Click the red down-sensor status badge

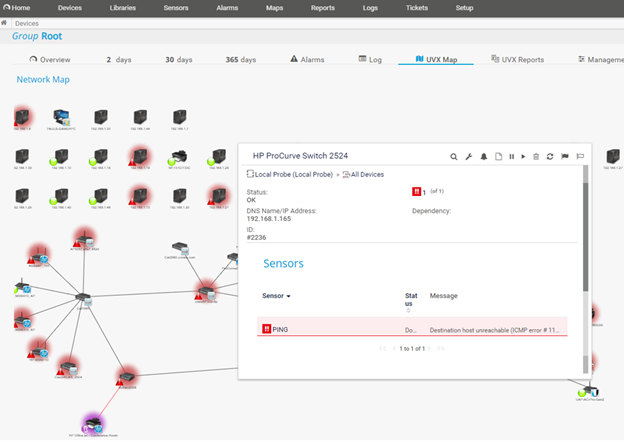417,191
